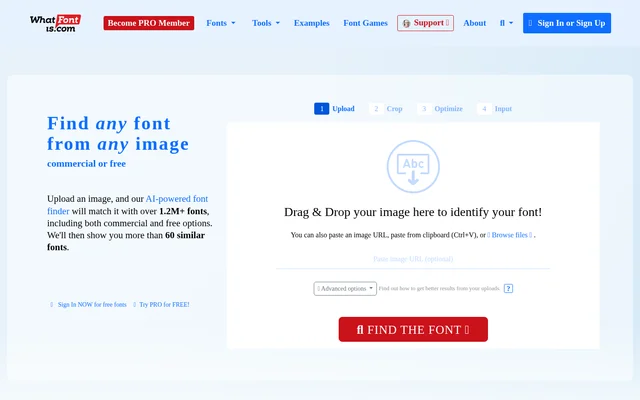Click the 'commercial or free' subtitle text
640x400 pixels.
click(87, 164)
